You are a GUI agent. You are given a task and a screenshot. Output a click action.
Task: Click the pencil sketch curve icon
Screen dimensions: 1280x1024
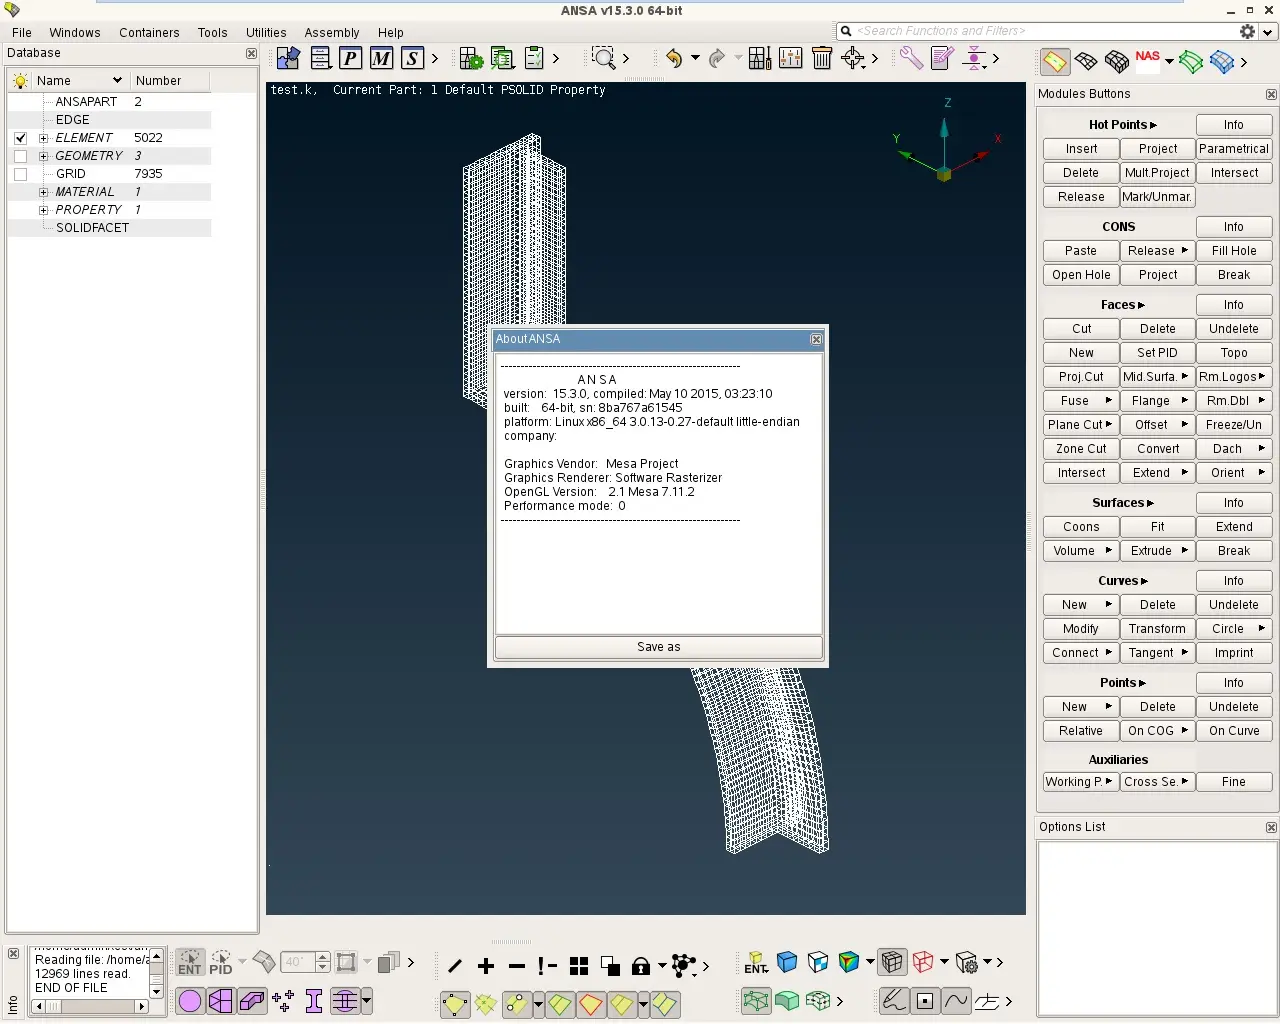click(x=894, y=1000)
